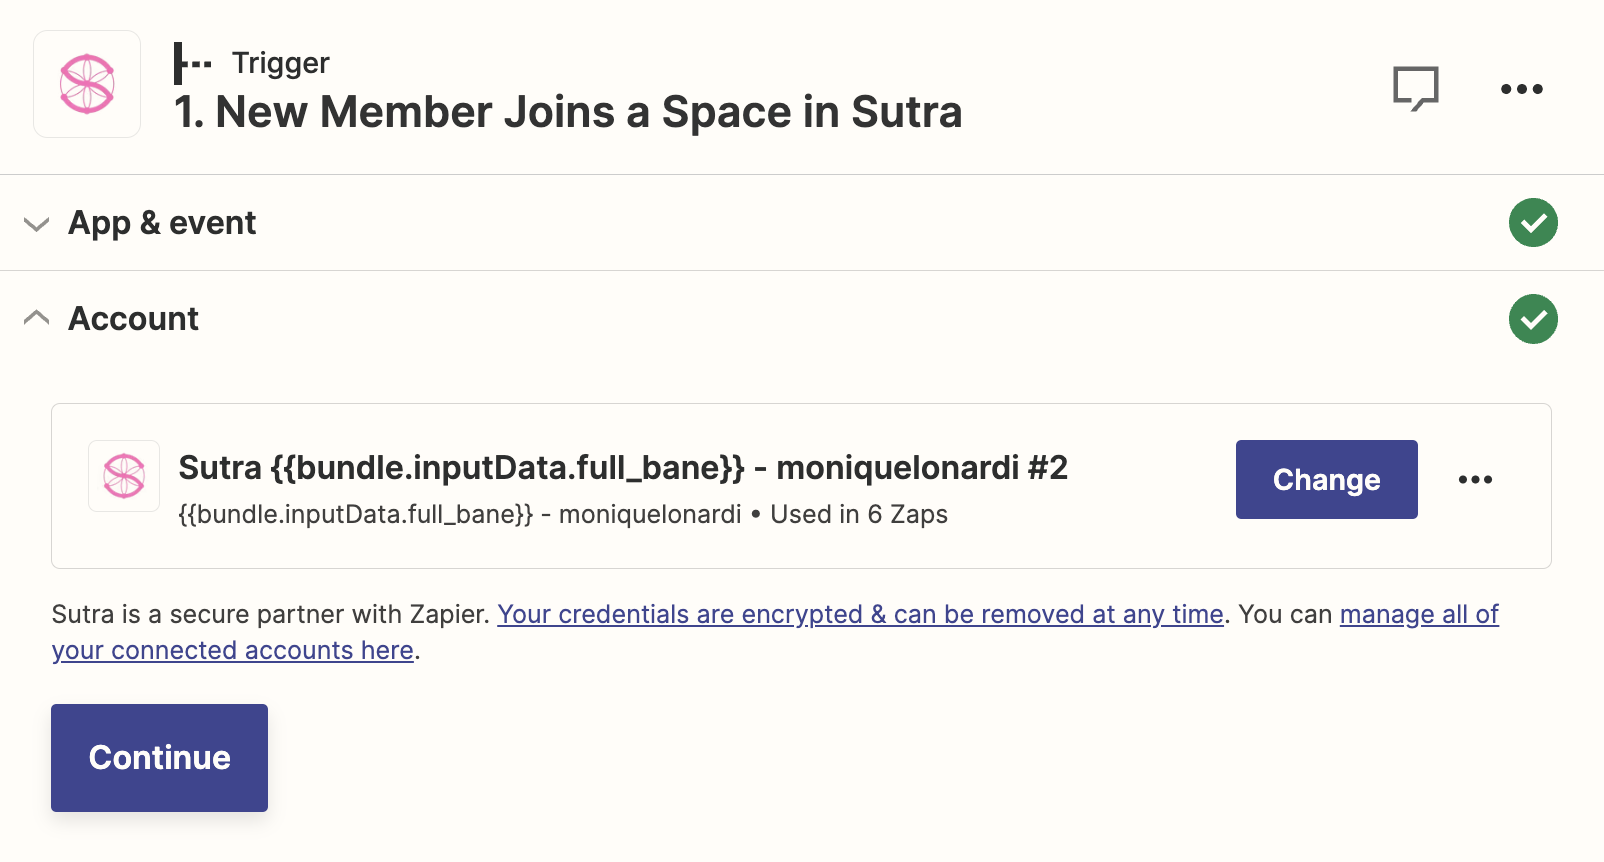Click the small Sutra icon in the account card
The image size is (1604, 862).
(x=124, y=476)
